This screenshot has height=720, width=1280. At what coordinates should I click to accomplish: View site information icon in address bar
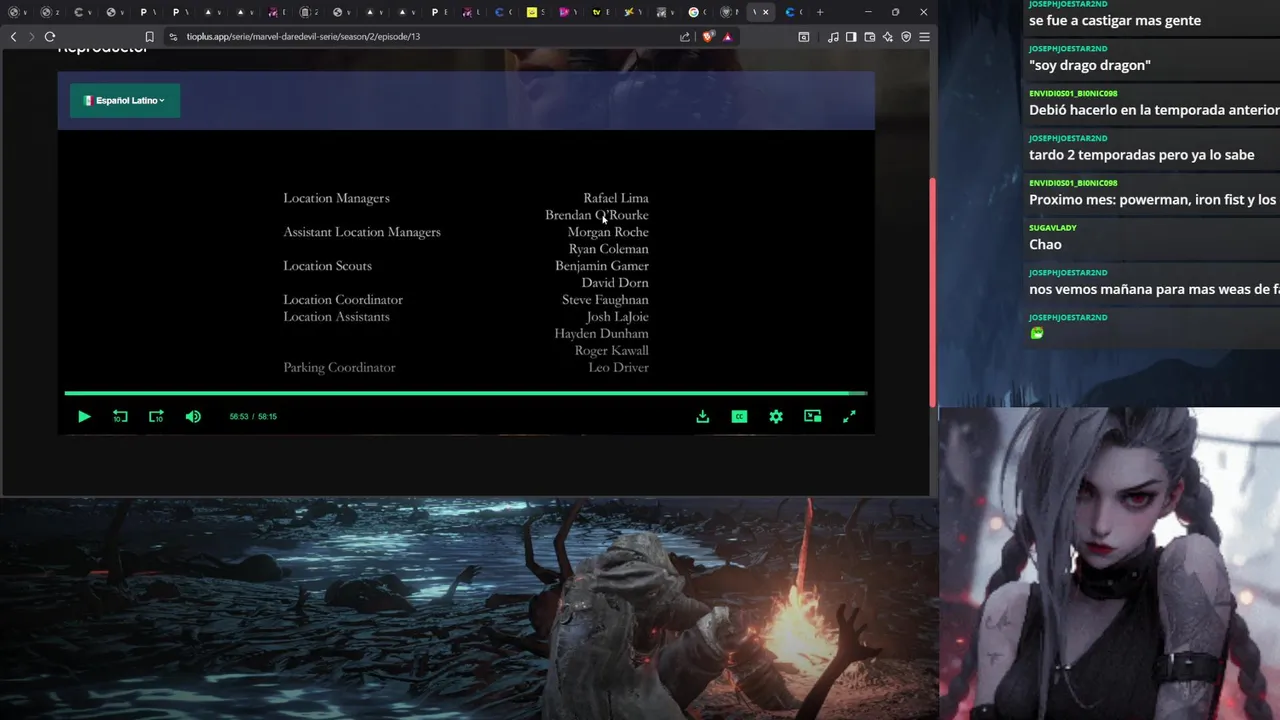(173, 37)
